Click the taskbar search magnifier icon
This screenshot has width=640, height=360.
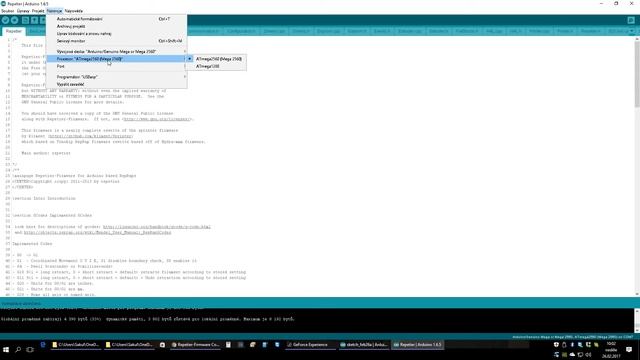click(18, 350)
